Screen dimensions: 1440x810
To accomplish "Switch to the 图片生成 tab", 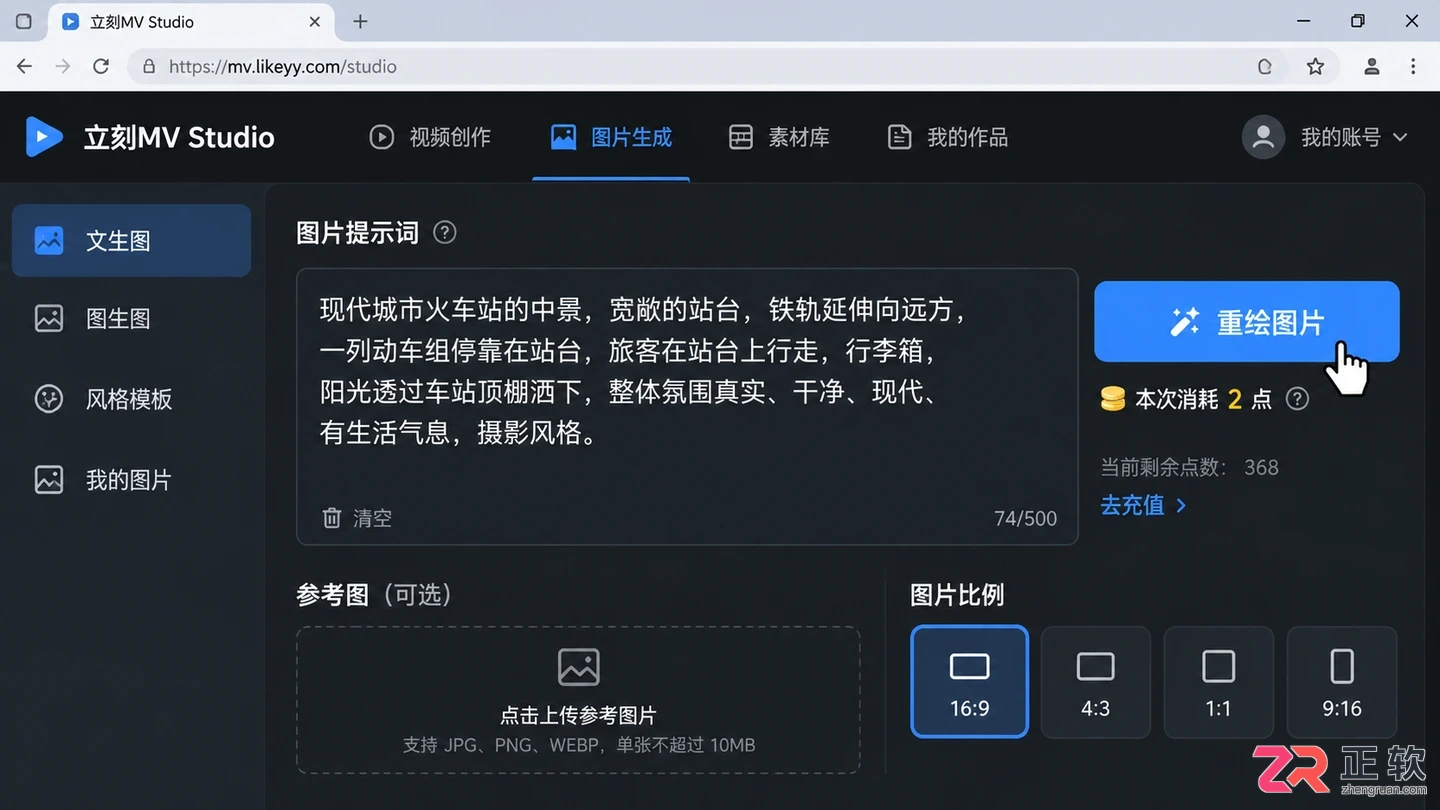I will [611, 137].
